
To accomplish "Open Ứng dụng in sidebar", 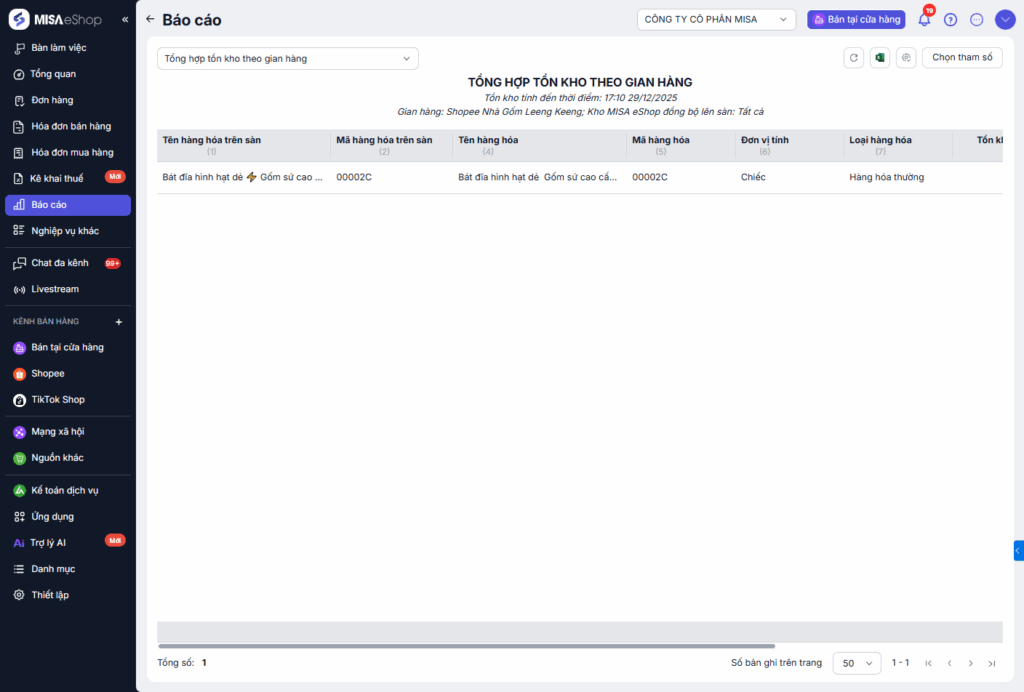I will (x=68, y=516).
